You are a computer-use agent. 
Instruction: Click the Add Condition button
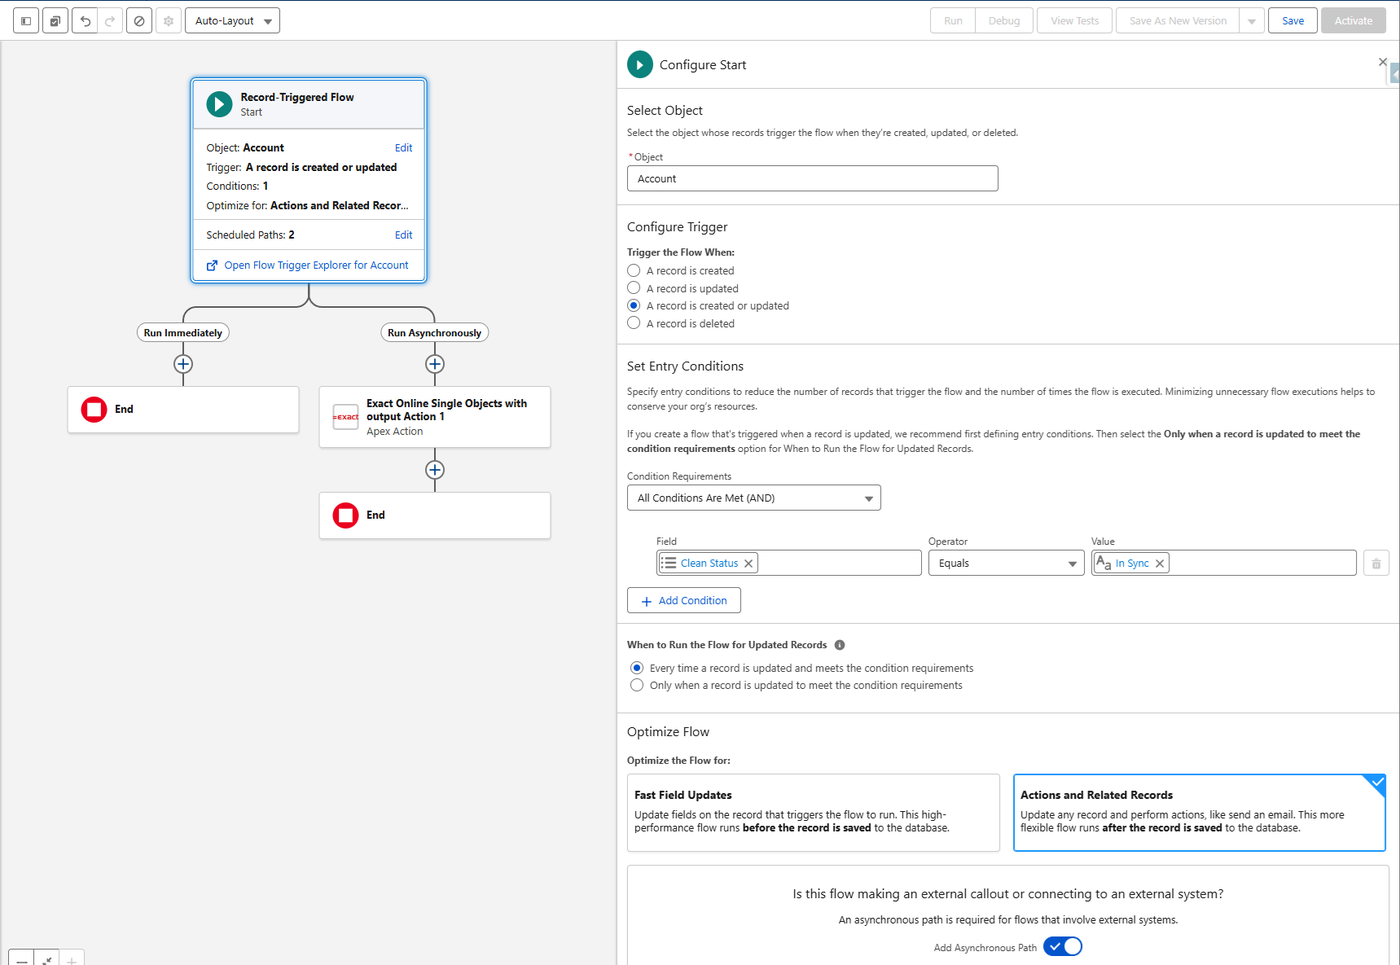pos(684,601)
